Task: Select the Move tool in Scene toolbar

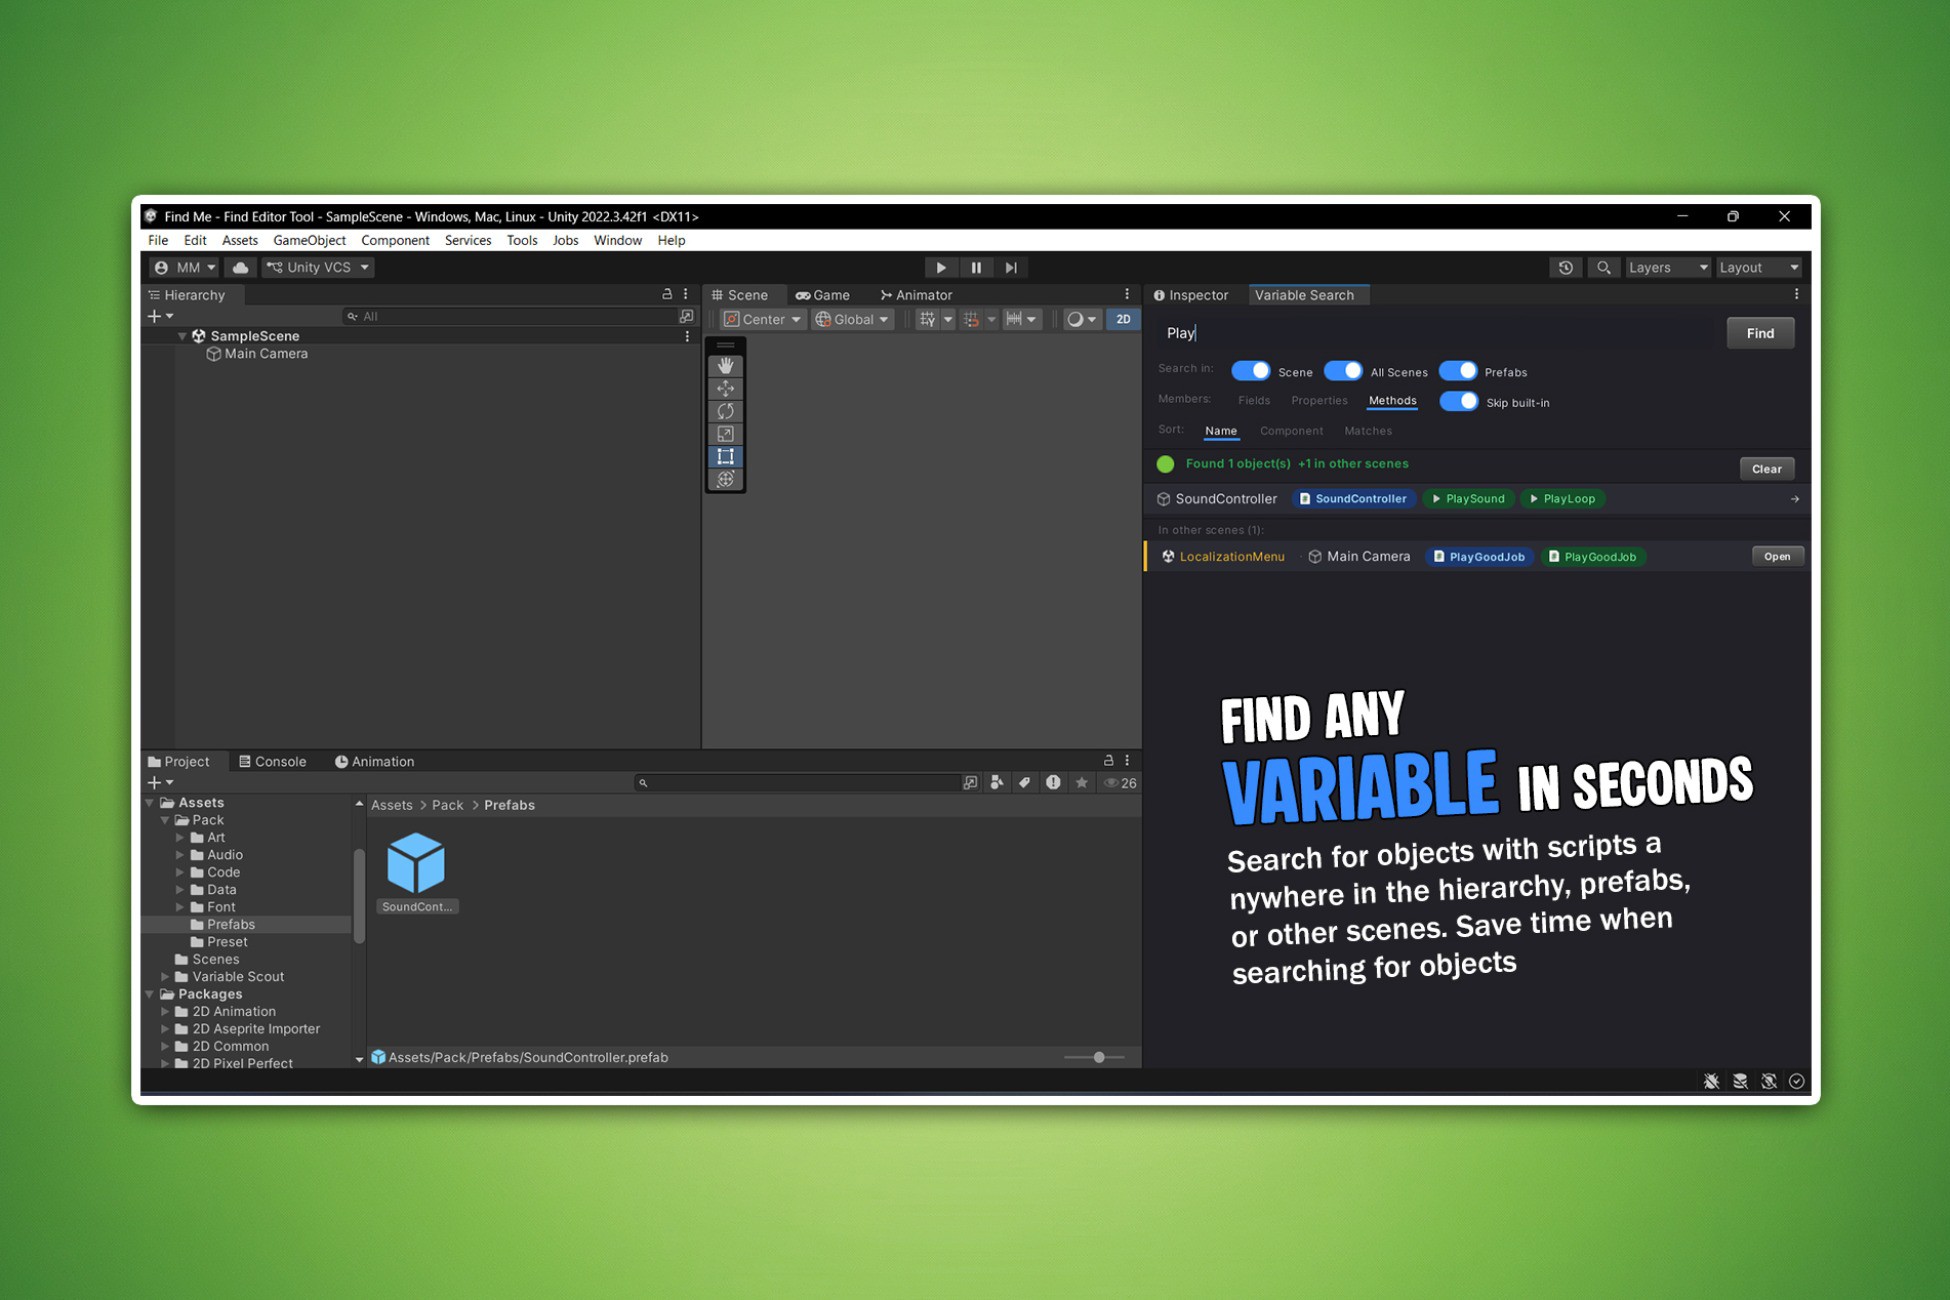Action: [725, 389]
